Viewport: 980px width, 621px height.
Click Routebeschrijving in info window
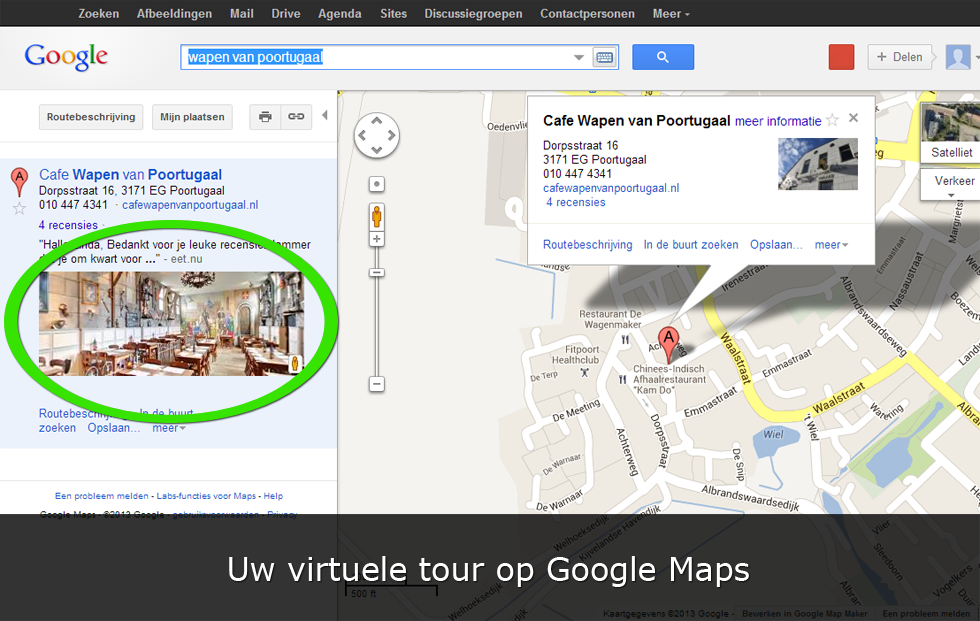(x=588, y=245)
